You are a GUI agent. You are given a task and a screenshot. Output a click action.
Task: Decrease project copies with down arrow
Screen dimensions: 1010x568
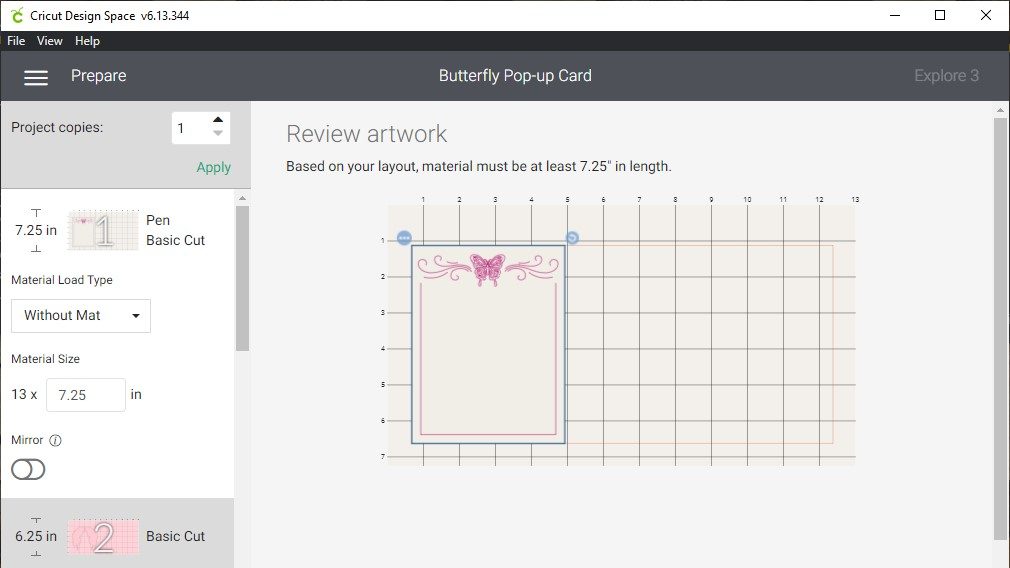[x=218, y=133]
